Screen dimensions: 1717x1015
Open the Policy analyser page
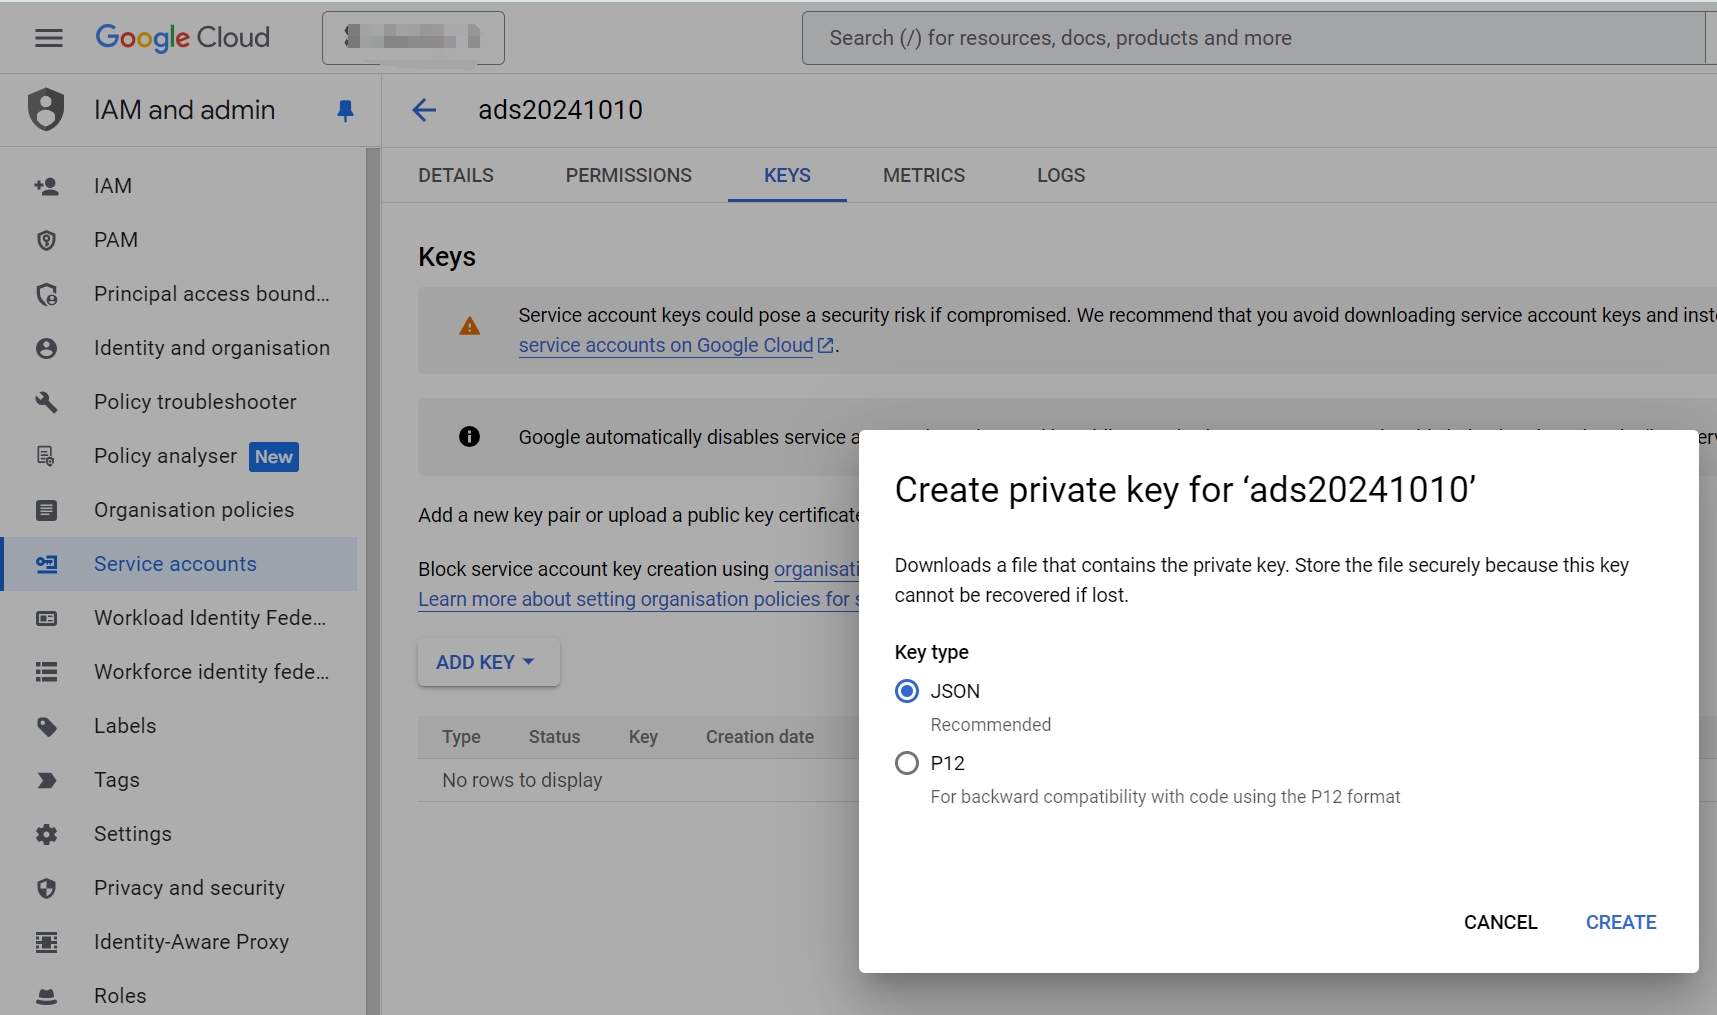point(165,456)
